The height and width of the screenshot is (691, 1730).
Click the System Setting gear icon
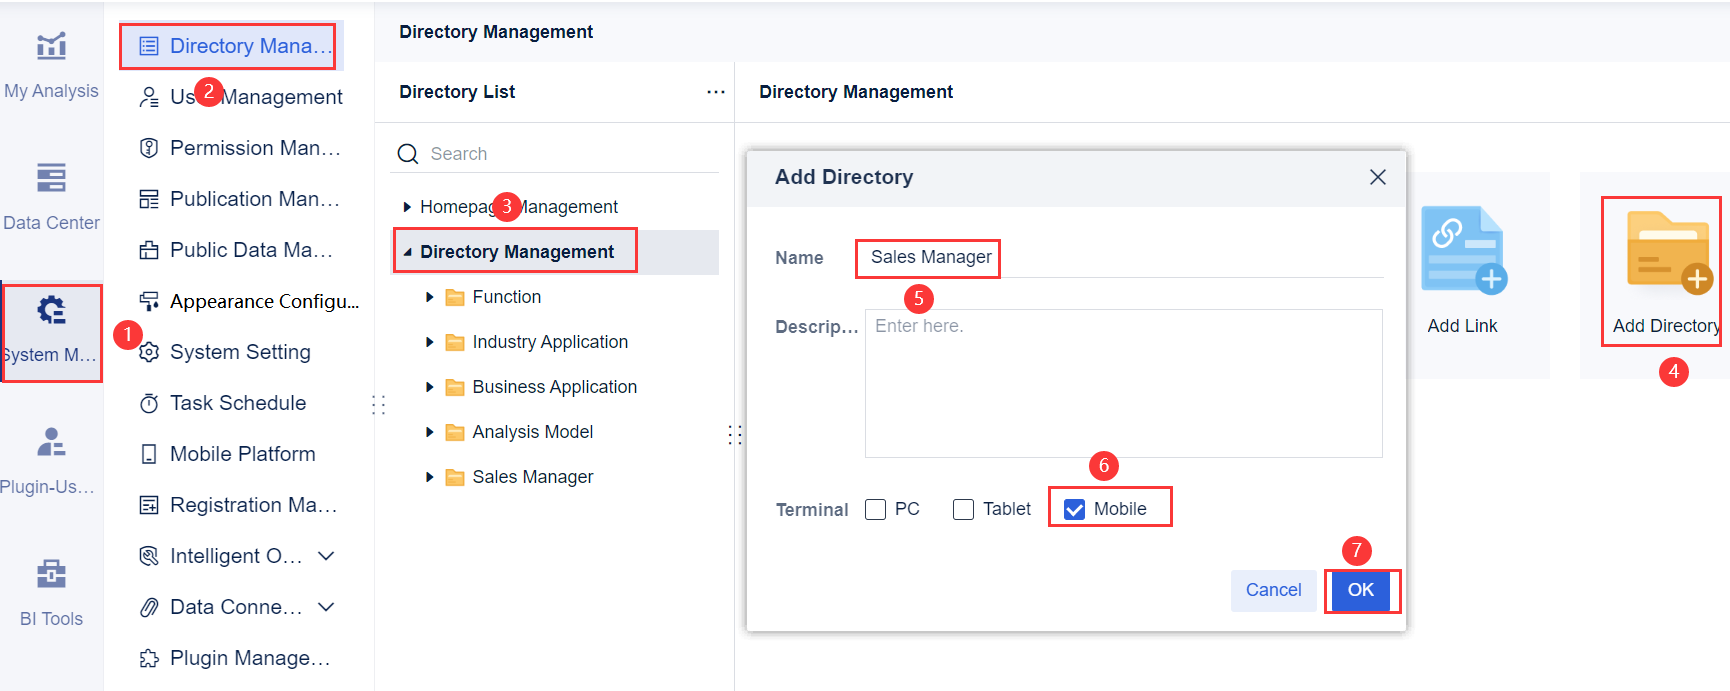[149, 352]
